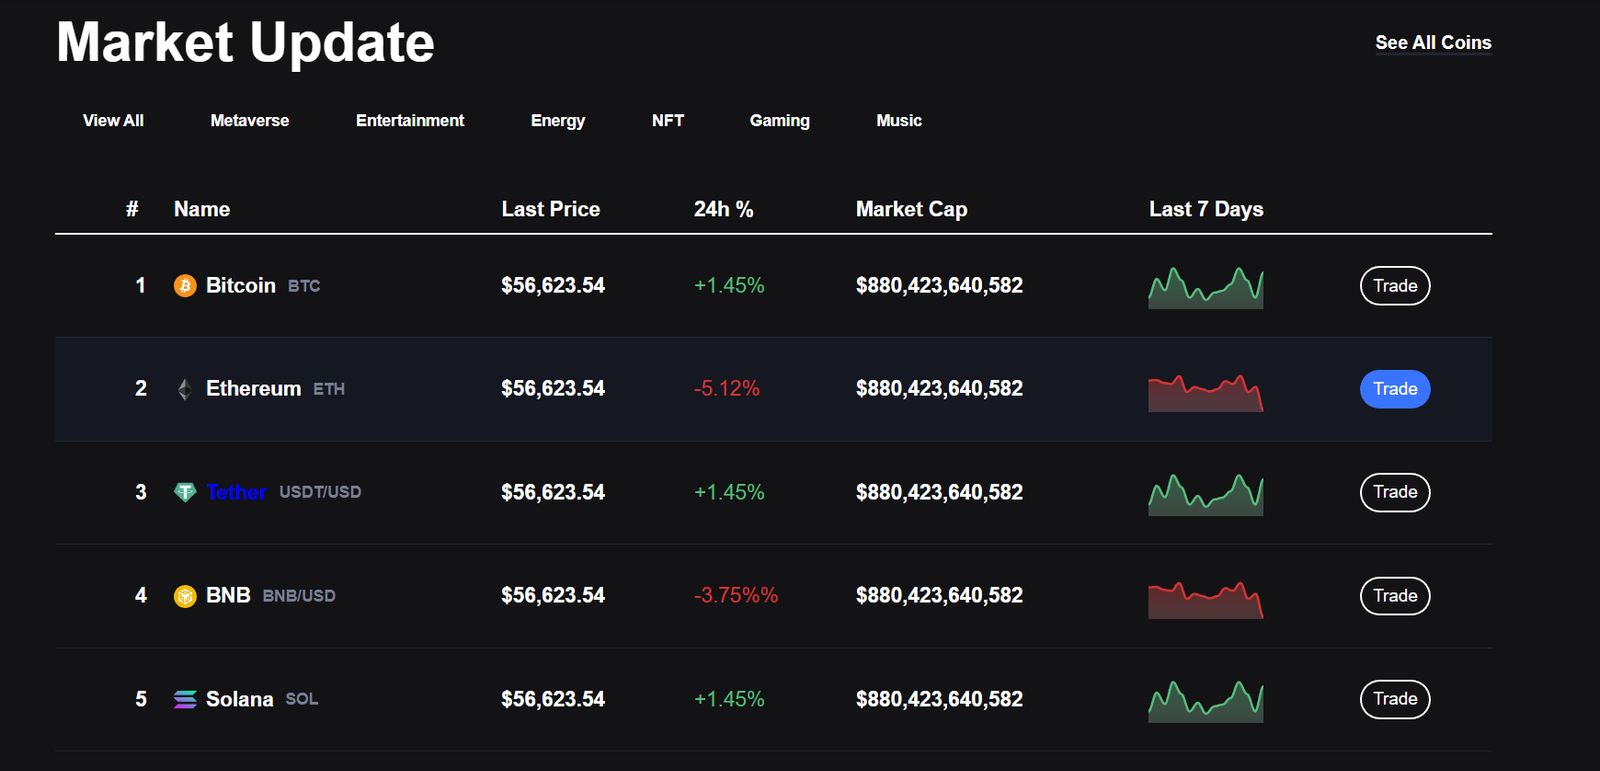Screen dimensions: 1600x771
Task: Click the Bitcoin coin logo icon
Action: [185, 286]
